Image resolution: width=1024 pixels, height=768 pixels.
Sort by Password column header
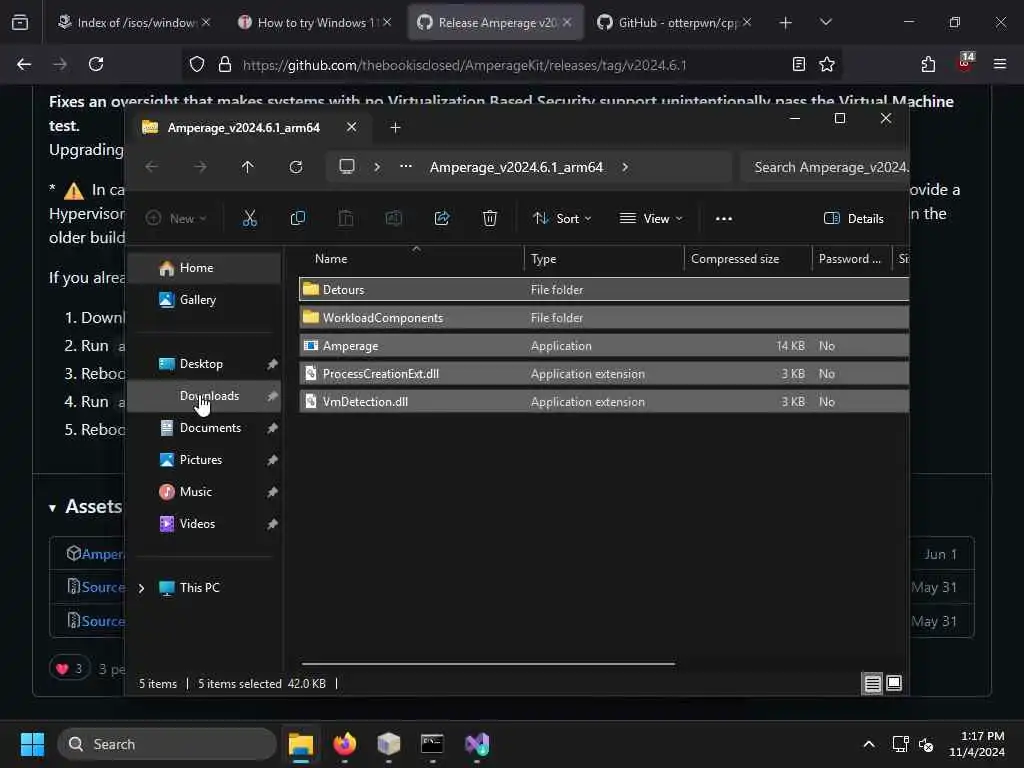click(x=852, y=259)
